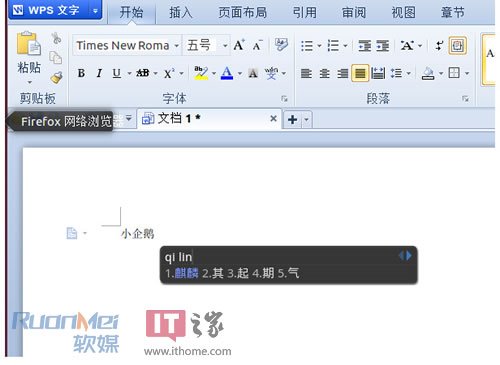
Task: Add a new document tab with plus
Action: pyautogui.click(x=292, y=119)
